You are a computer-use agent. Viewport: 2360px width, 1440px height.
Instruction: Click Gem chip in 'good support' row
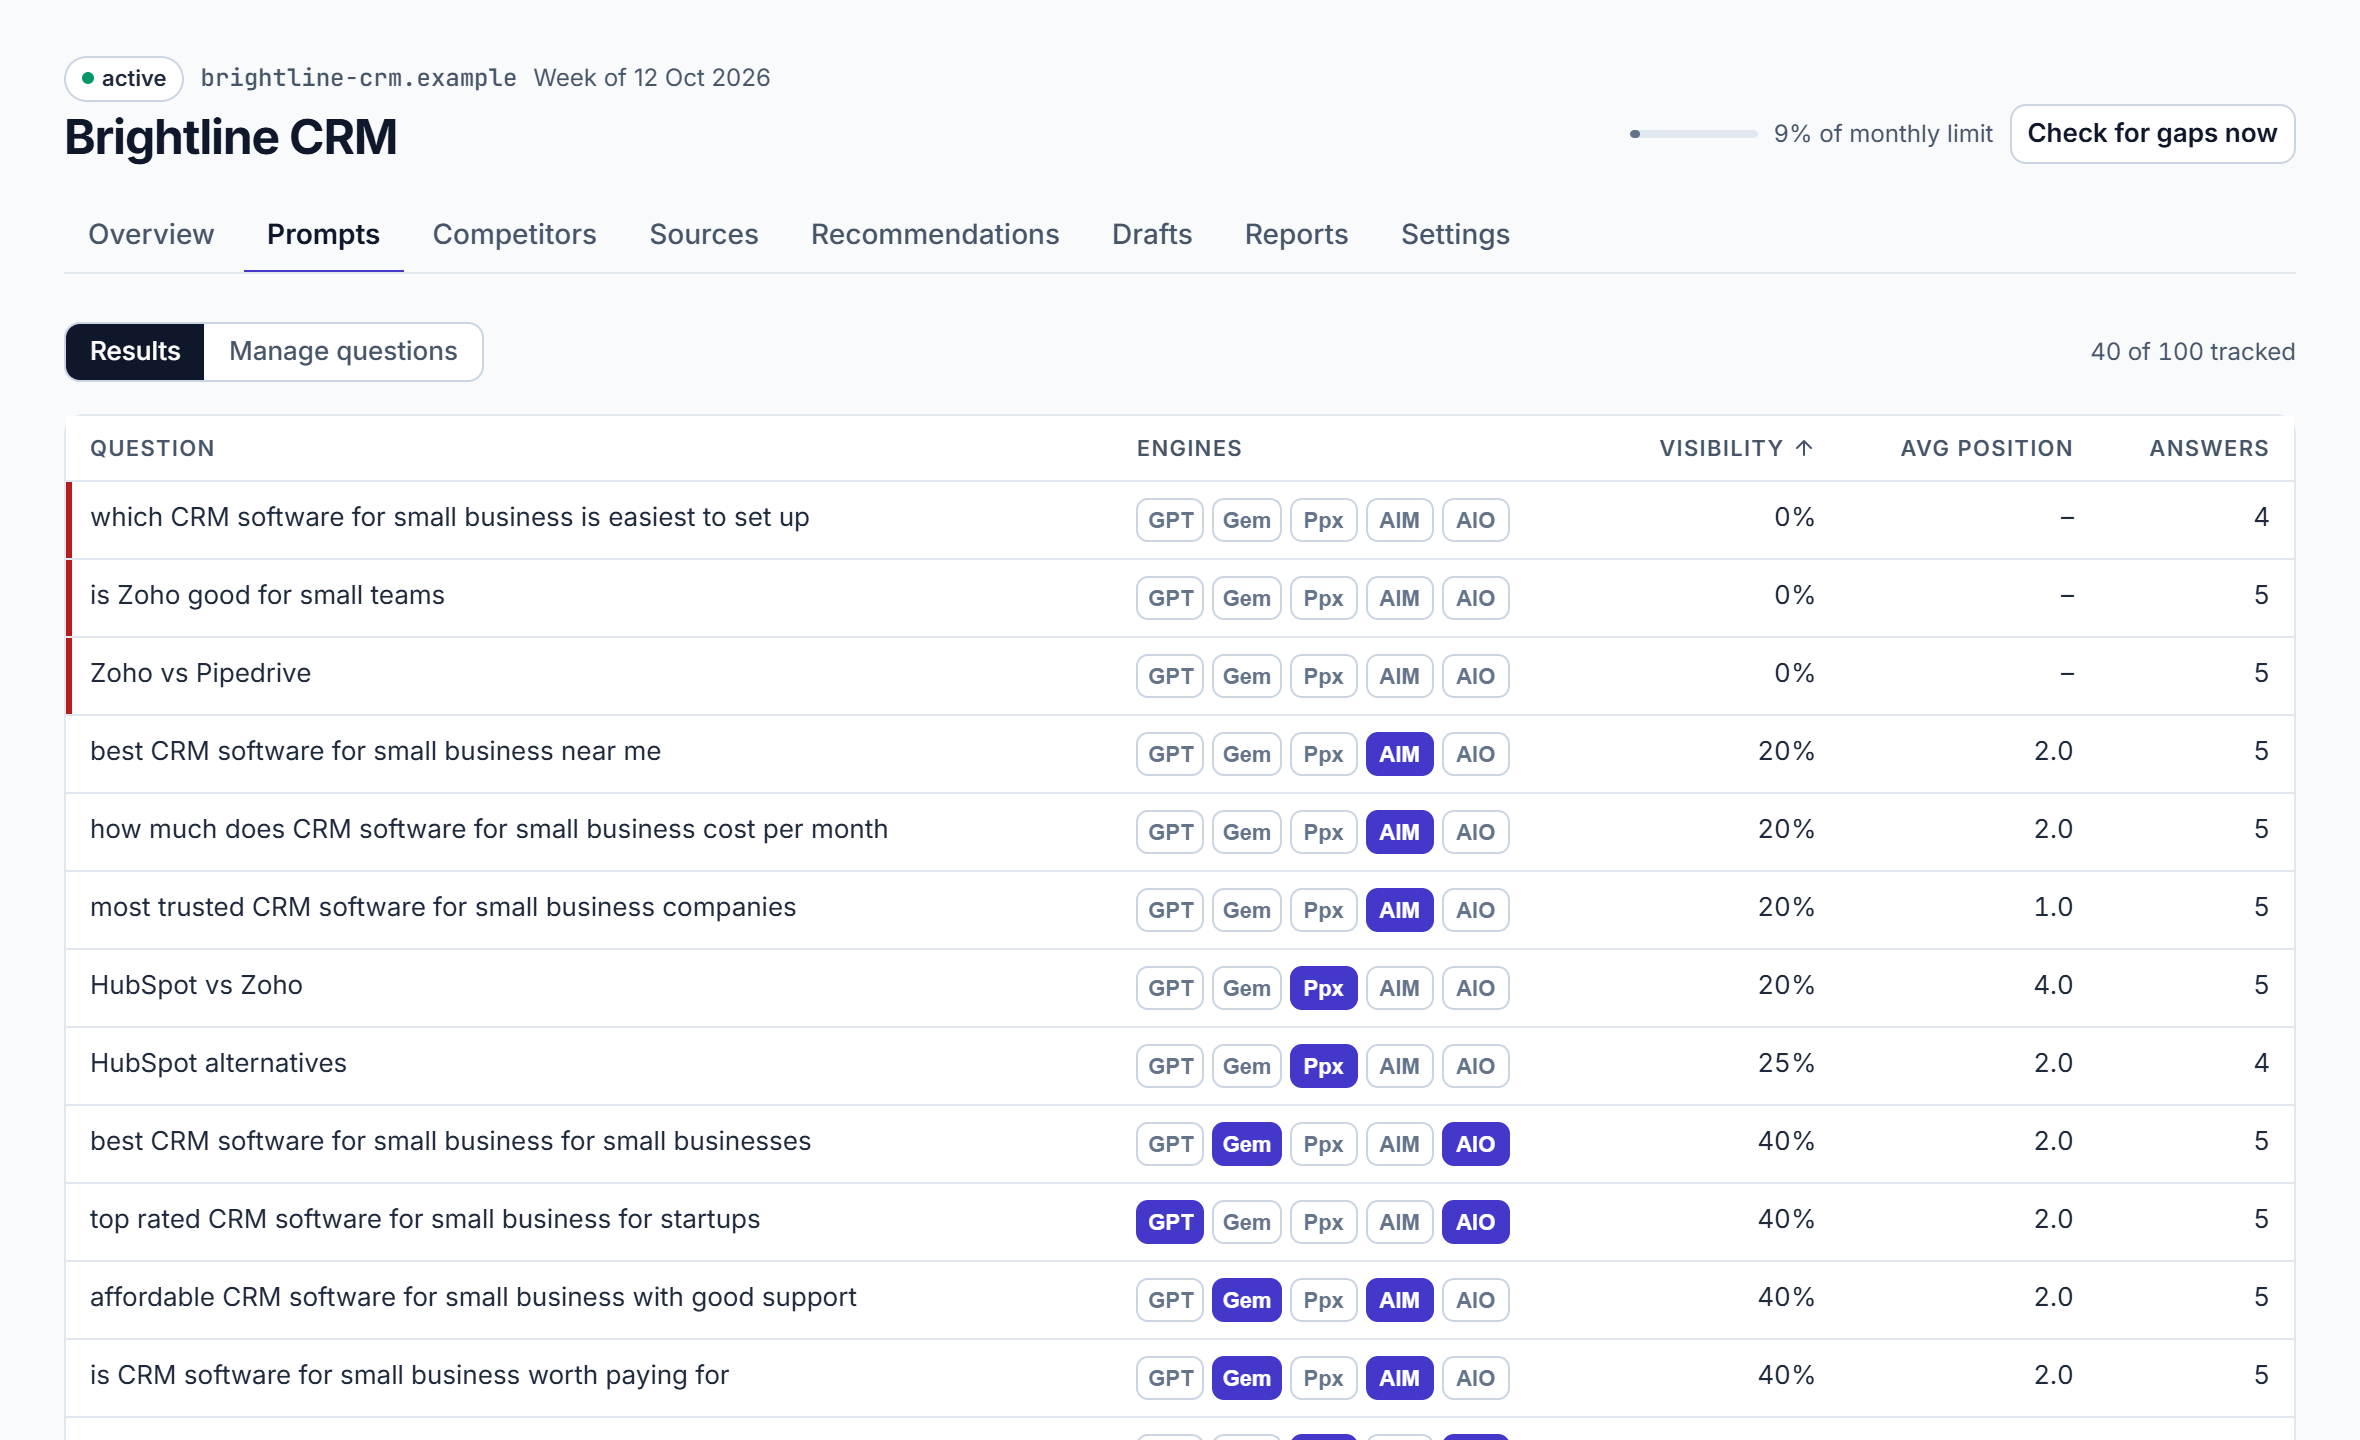1246,1300
